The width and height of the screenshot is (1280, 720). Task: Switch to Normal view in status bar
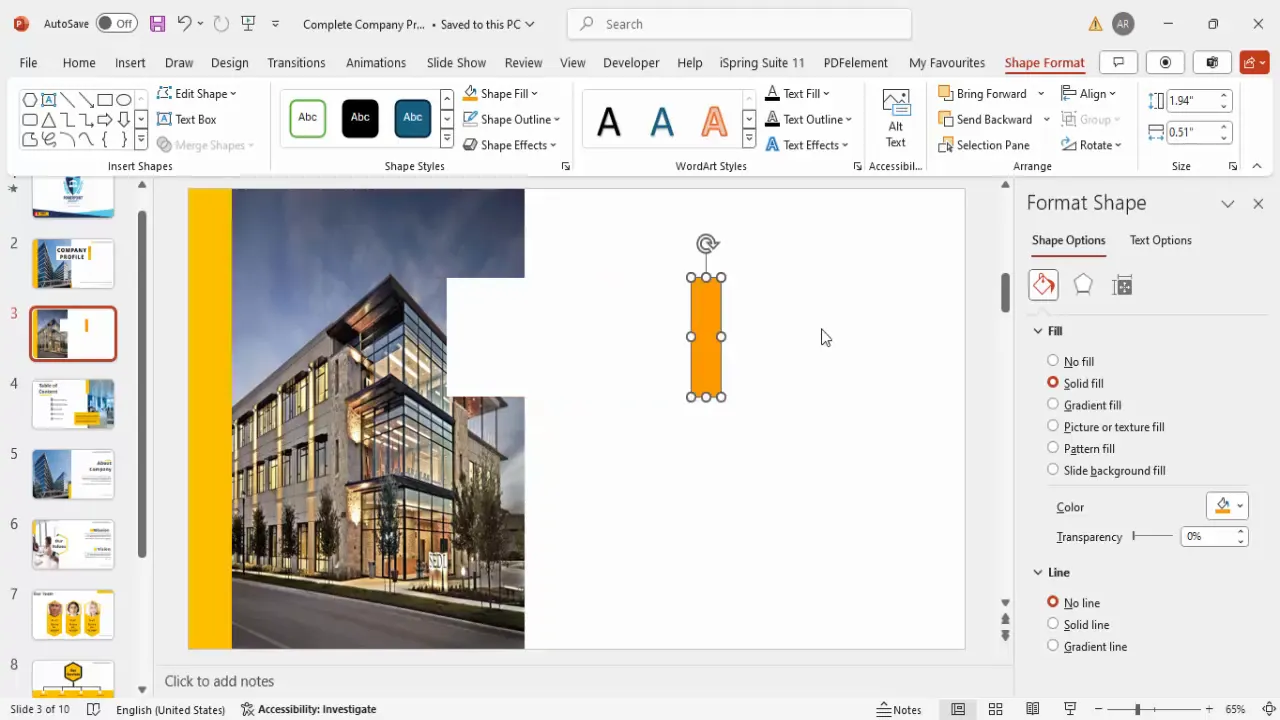point(958,709)
